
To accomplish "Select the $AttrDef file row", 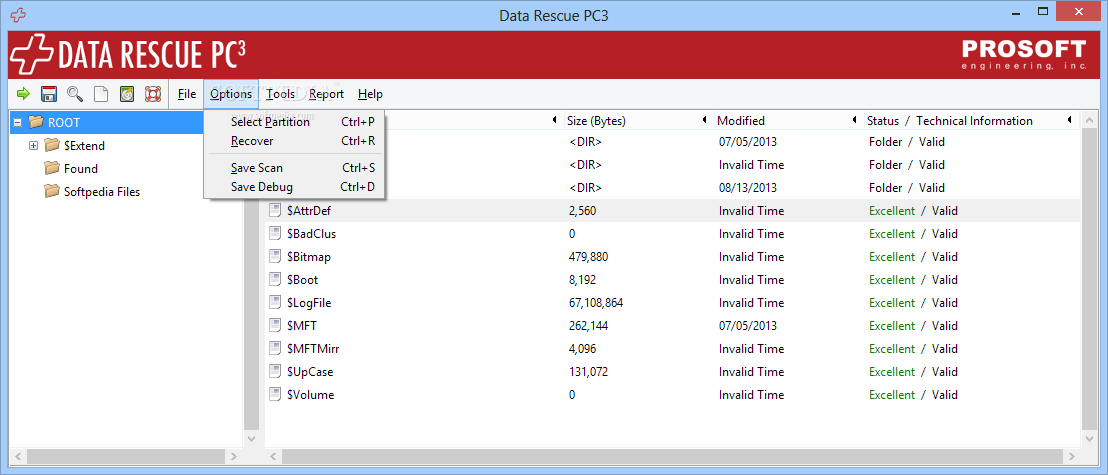I will [x=671, y=211].
